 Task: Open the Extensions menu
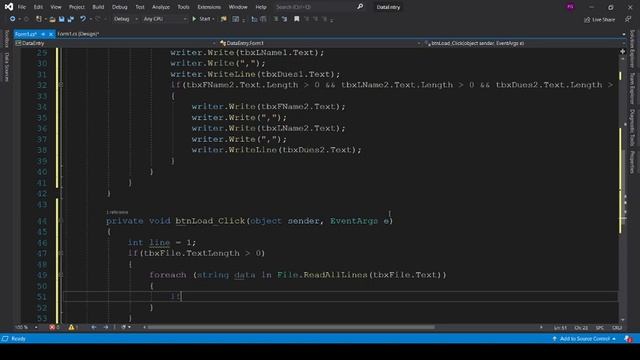click(x=209, y=7)
